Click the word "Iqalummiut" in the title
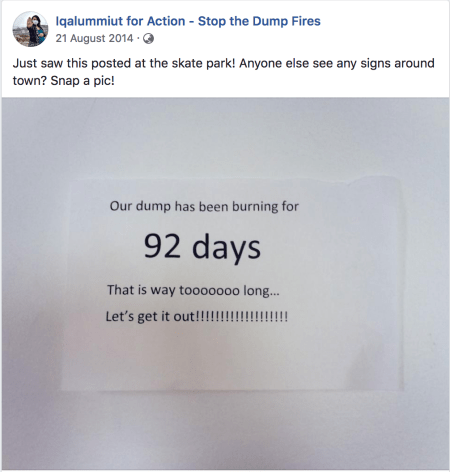This screenshot has height=472, width=450. click(x=89, y=21)
